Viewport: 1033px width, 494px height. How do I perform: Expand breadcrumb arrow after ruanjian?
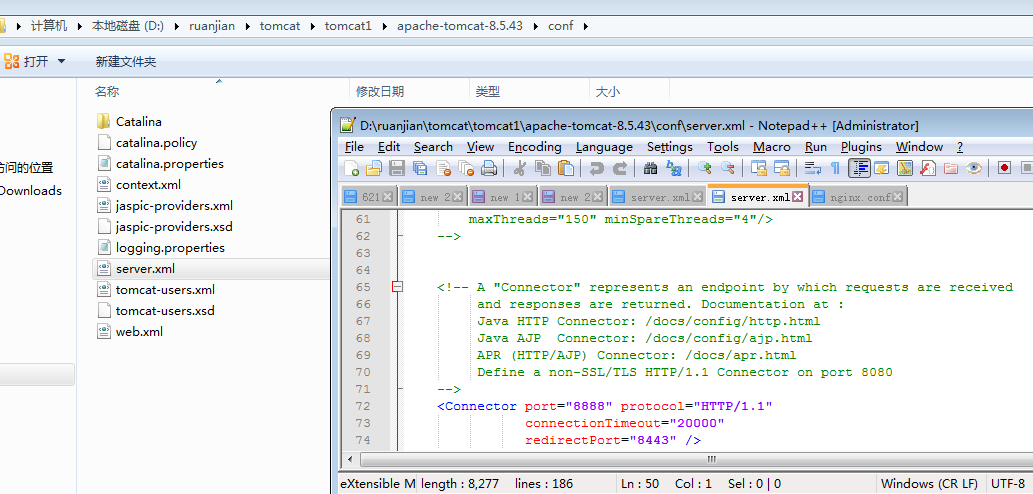pos(248,26)
